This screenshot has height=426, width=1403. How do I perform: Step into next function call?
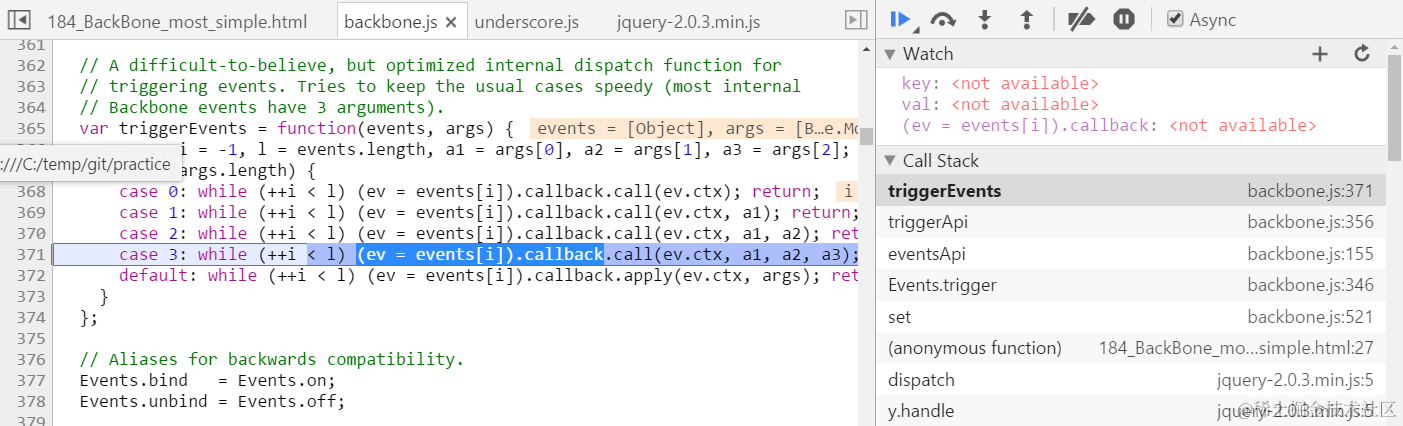click(985, 19)
